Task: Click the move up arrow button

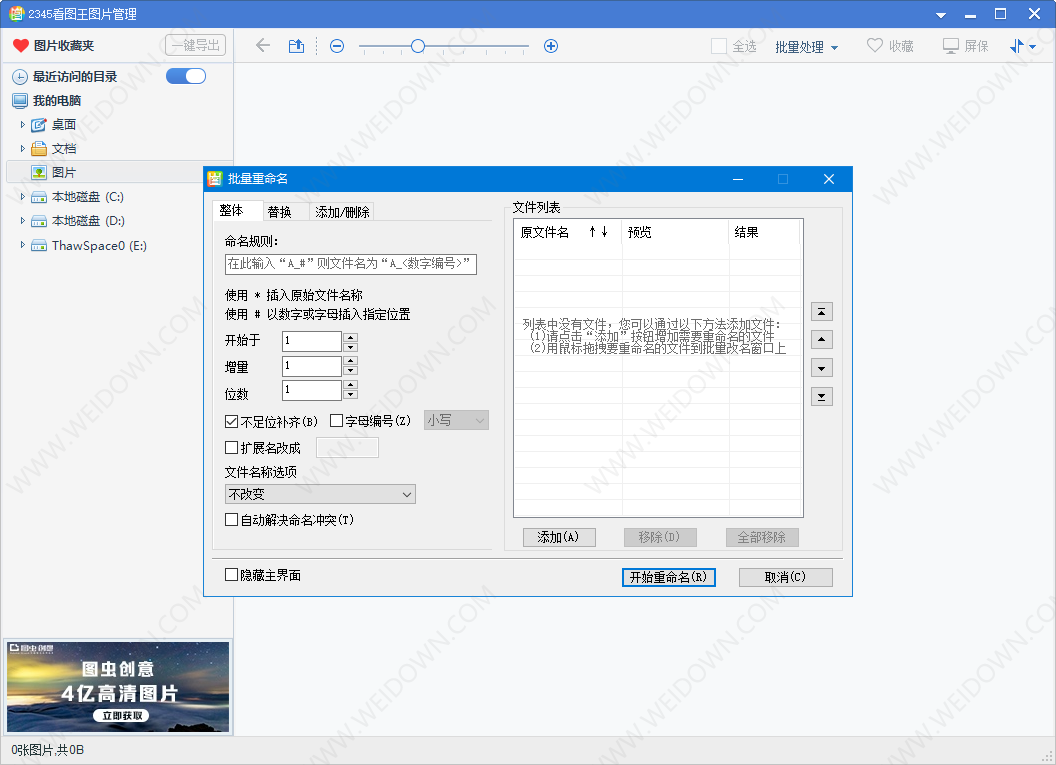Action: coord(822,339)
